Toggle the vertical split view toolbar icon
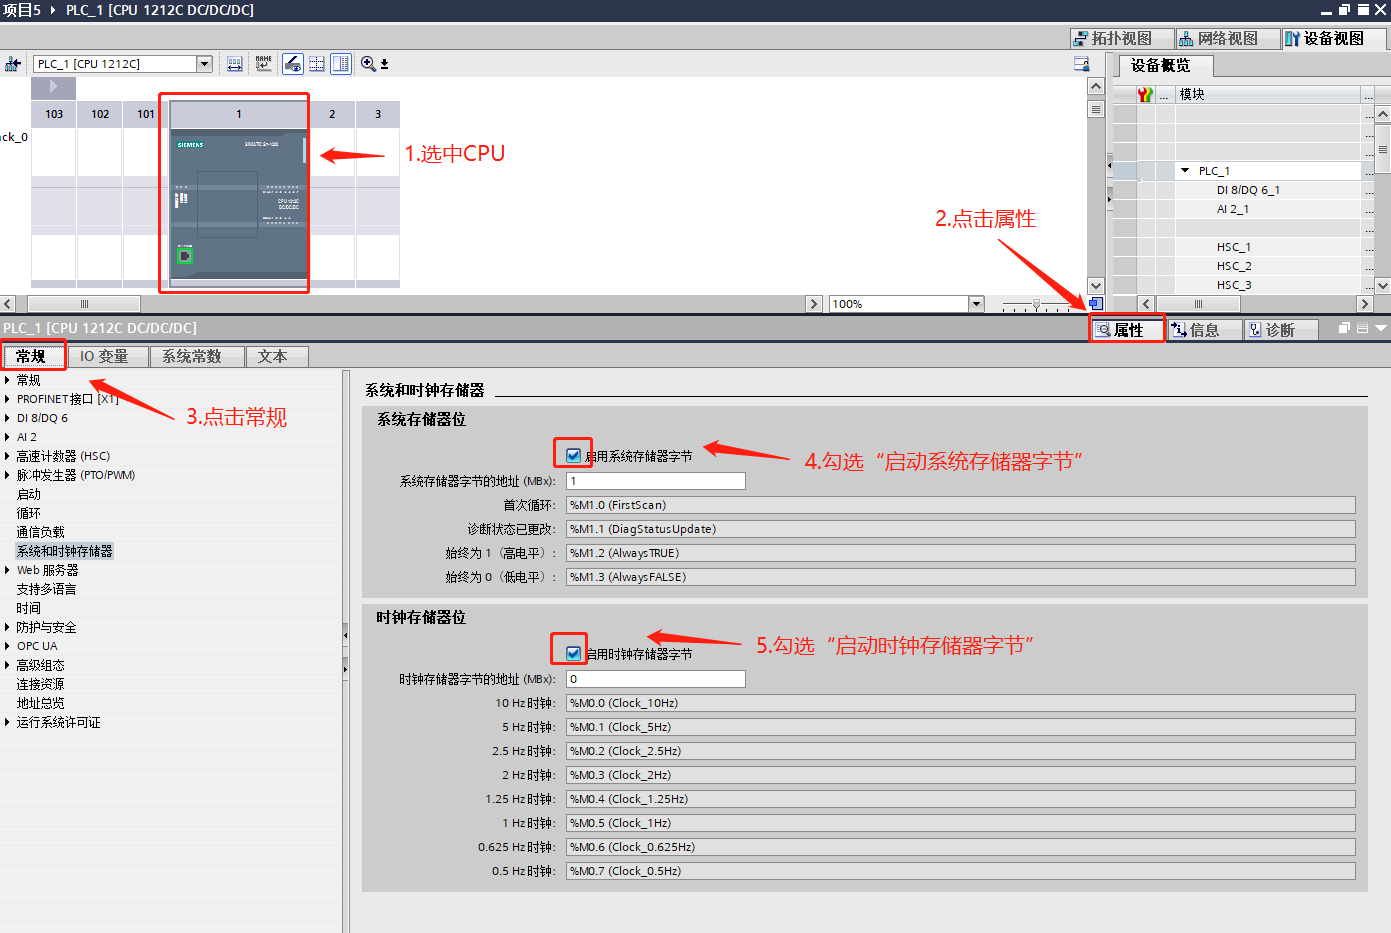Screen dimensions: 1391x933 coord(341,64)
